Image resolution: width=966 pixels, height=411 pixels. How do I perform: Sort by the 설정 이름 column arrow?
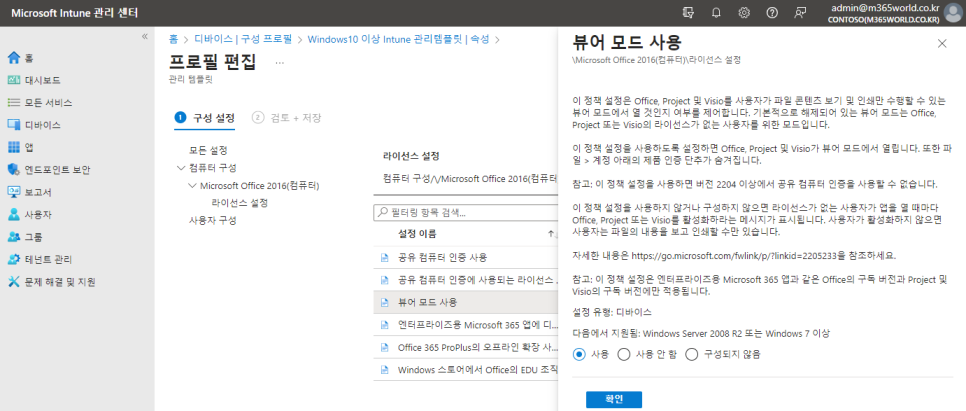pyautogui.click(x=552, y=234)
